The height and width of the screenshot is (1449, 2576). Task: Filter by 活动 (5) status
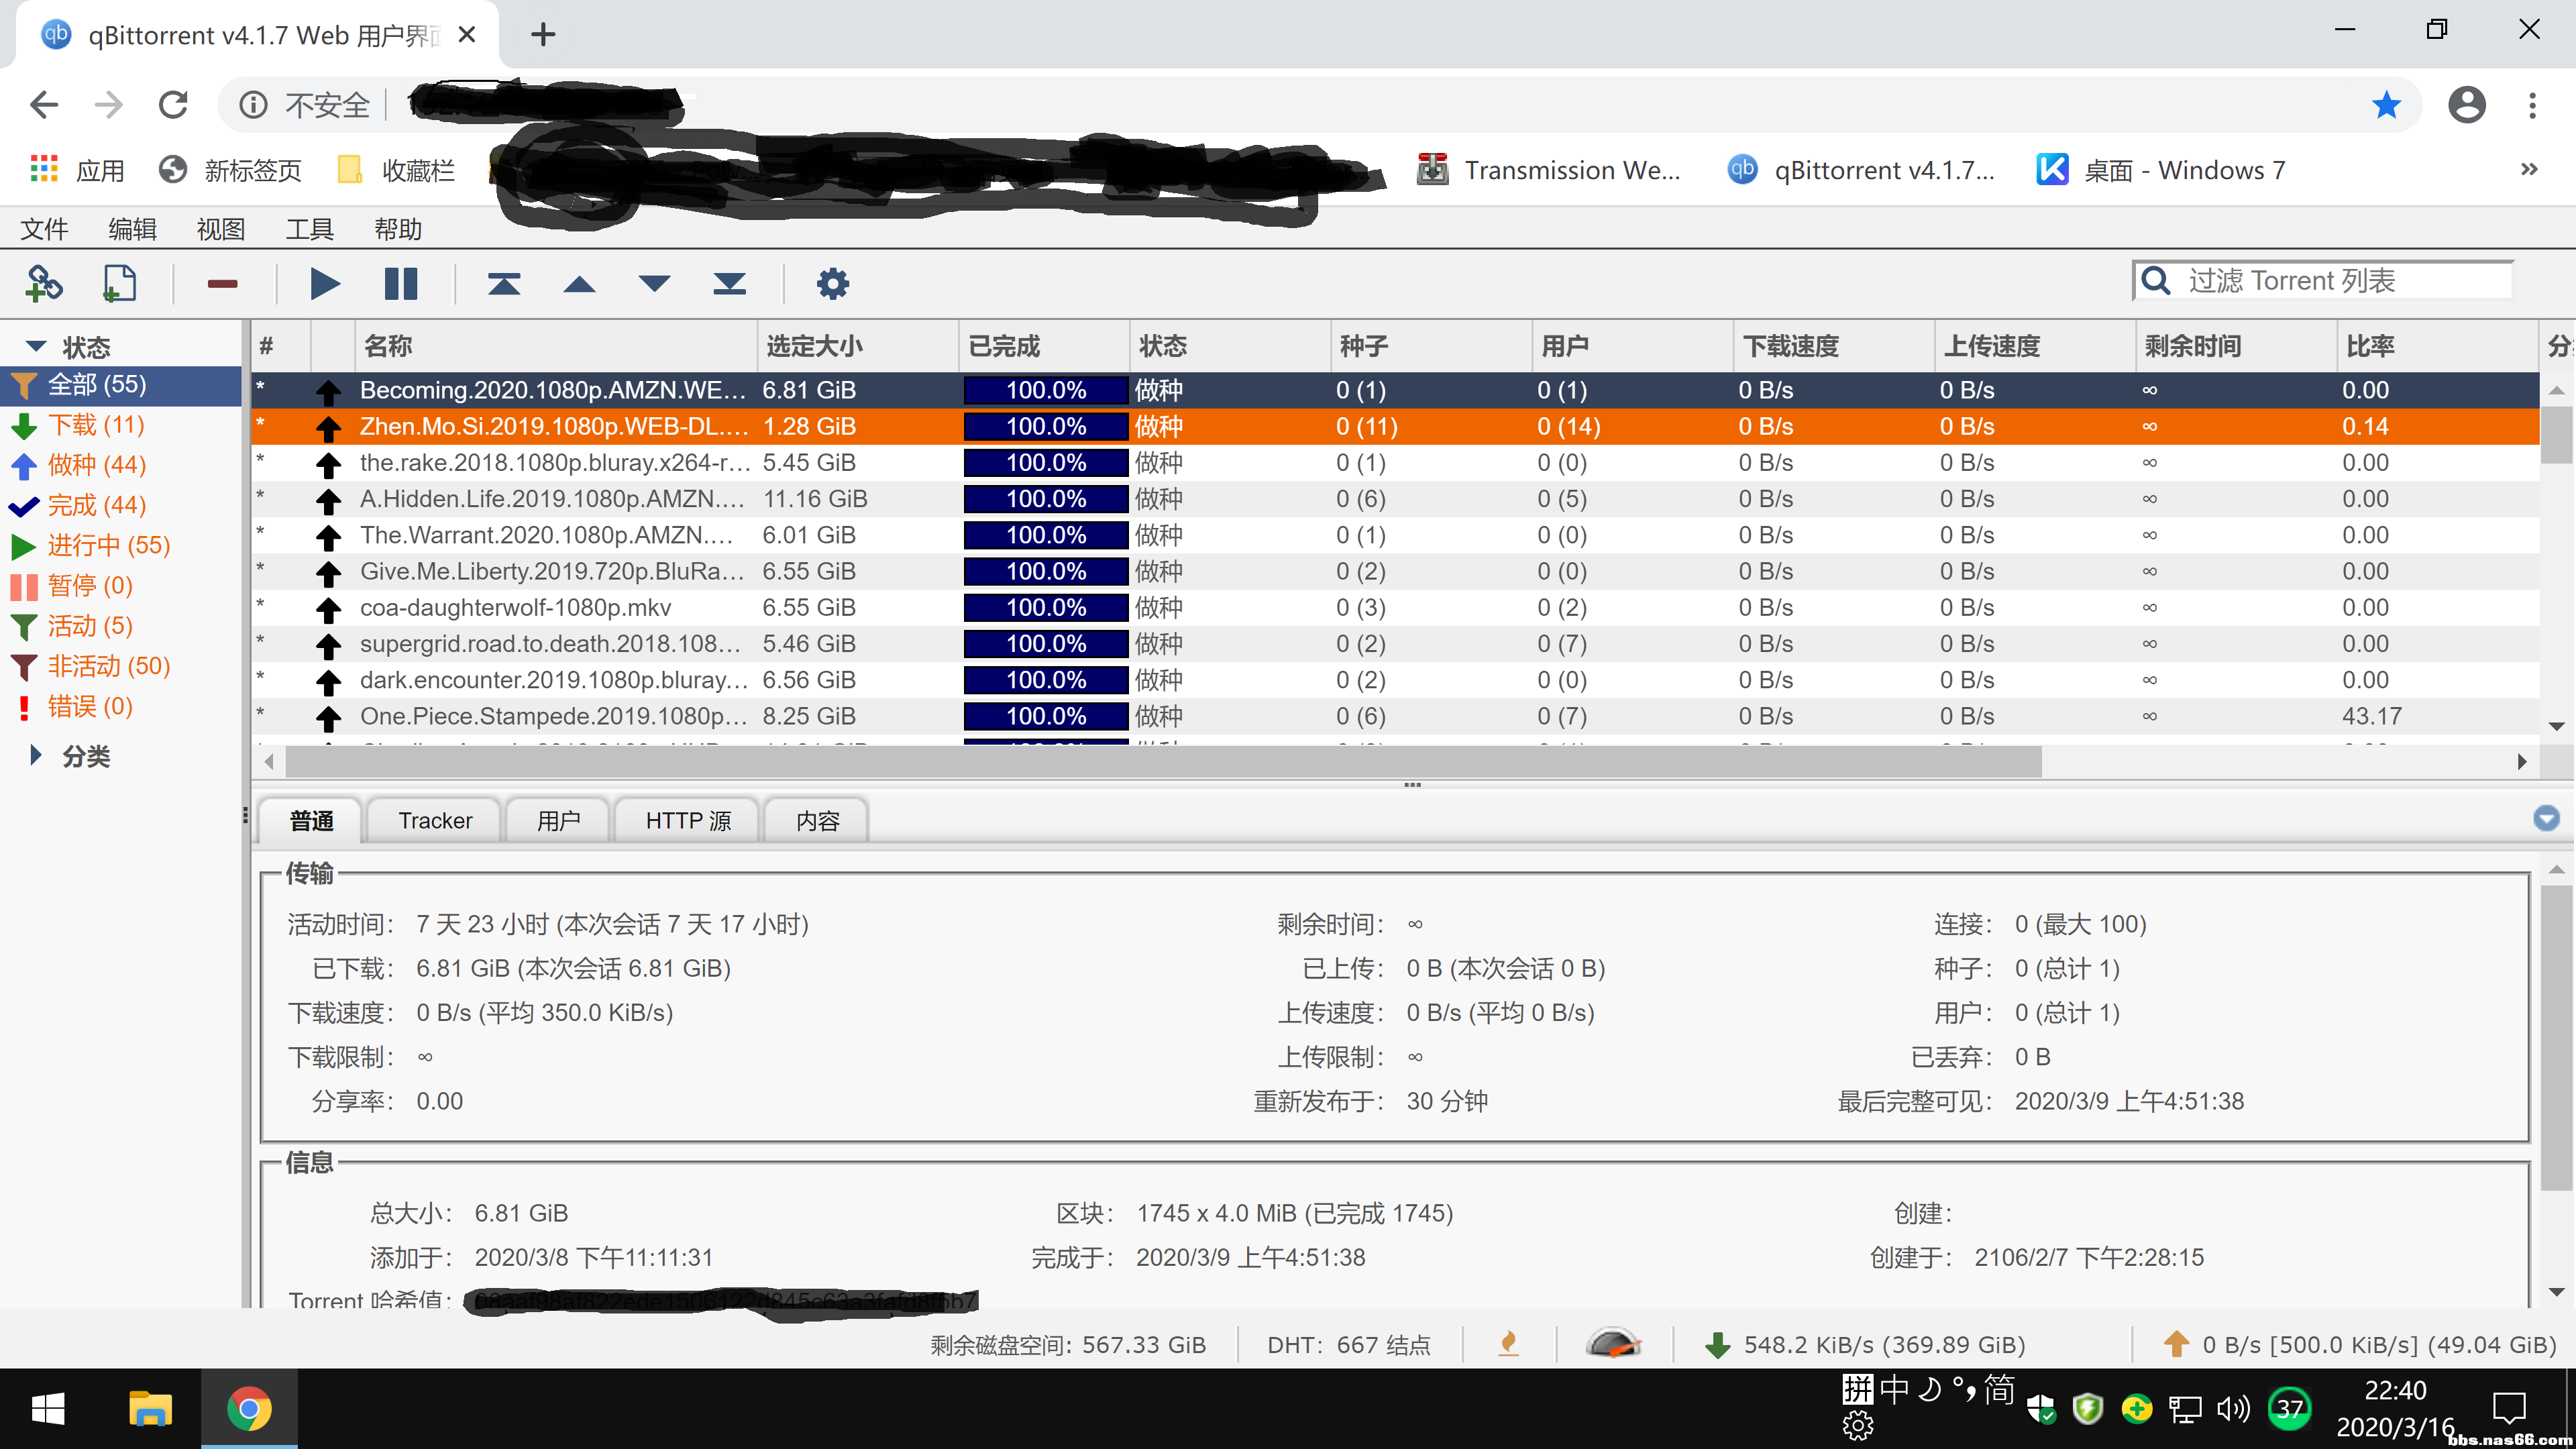[90, 626]
